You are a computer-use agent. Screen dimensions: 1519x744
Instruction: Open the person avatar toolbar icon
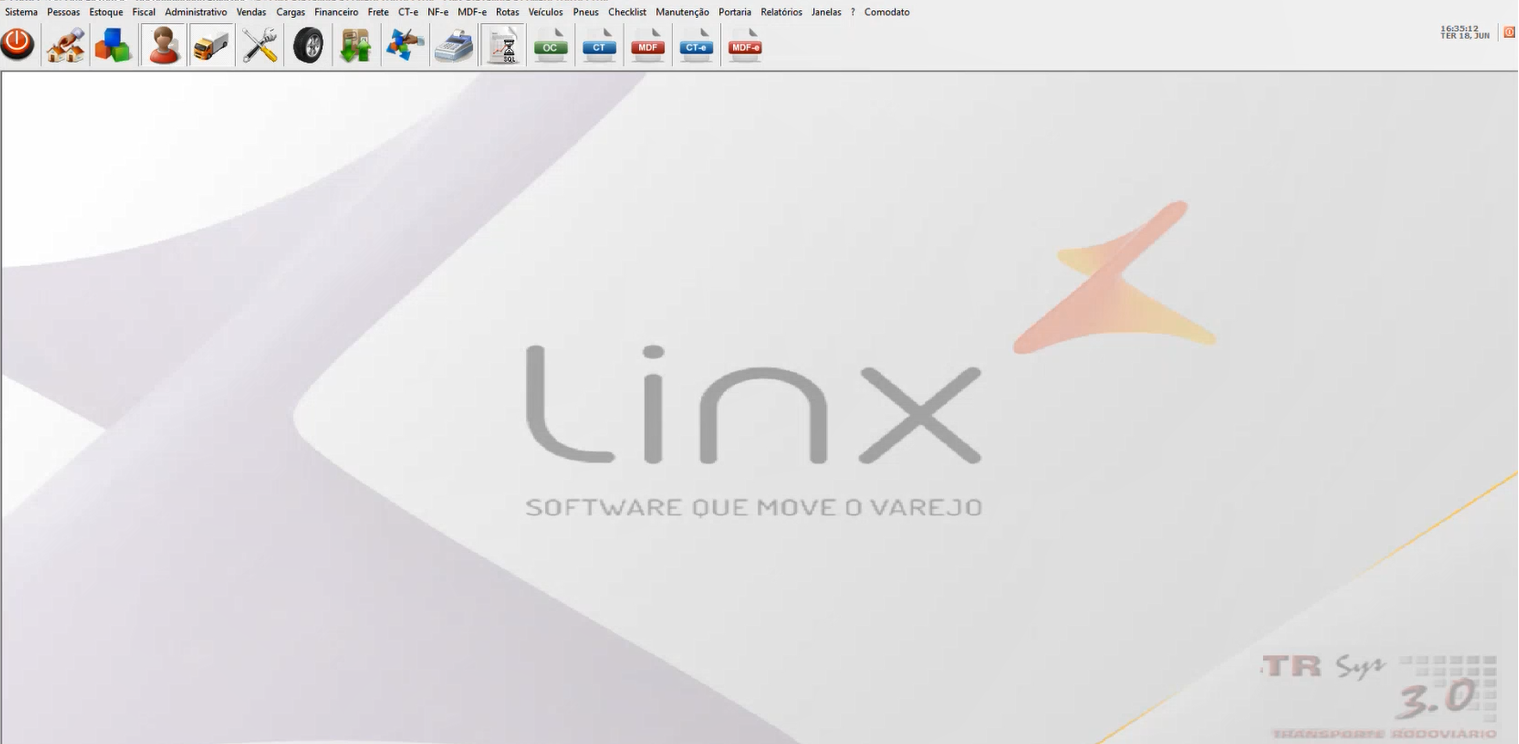[163, 46]
